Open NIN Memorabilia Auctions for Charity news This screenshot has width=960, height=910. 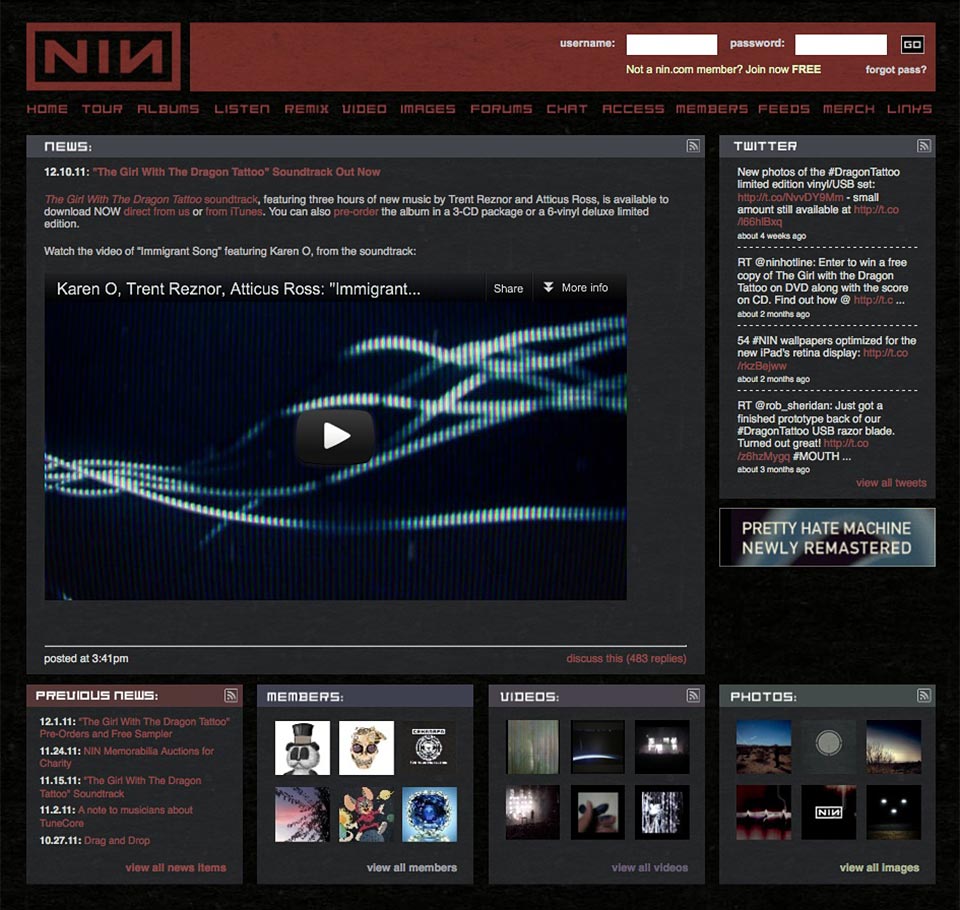click(x=127, y=757)
